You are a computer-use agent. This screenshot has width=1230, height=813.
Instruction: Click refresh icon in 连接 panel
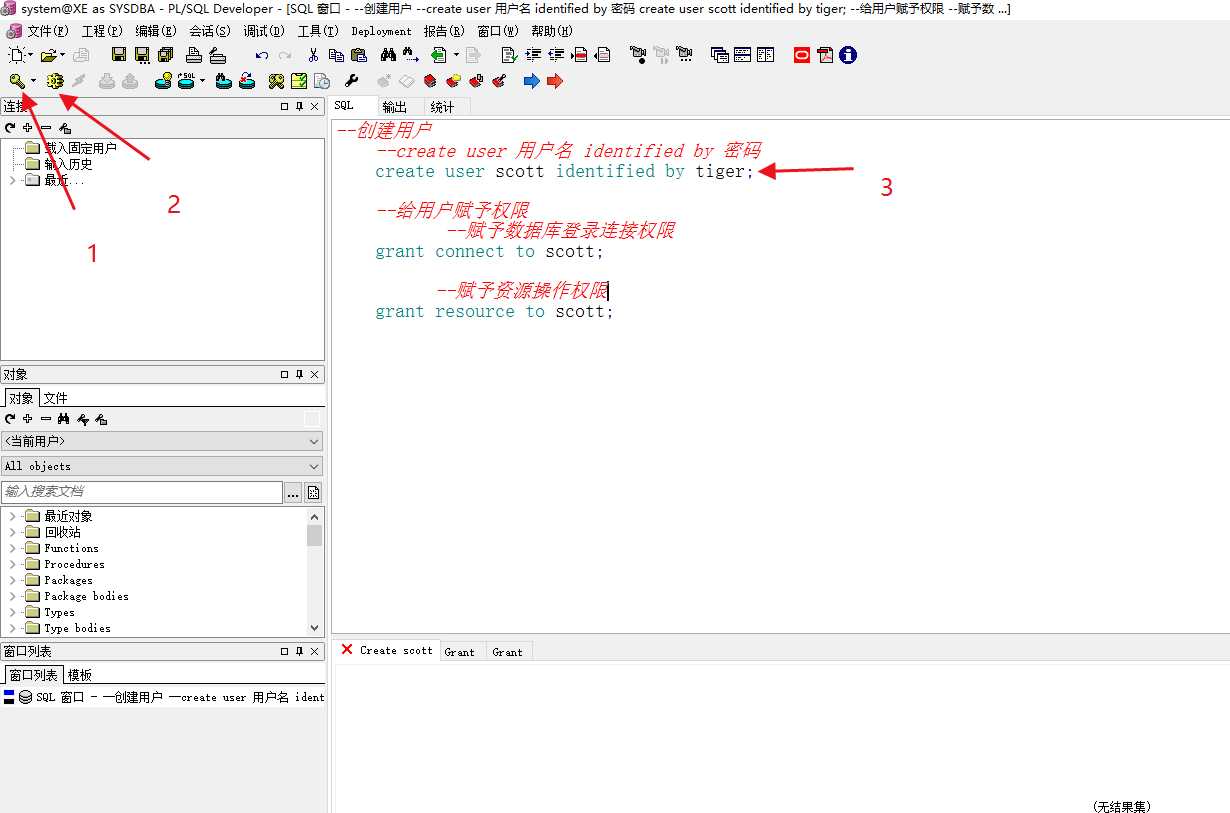pos(10,128)
